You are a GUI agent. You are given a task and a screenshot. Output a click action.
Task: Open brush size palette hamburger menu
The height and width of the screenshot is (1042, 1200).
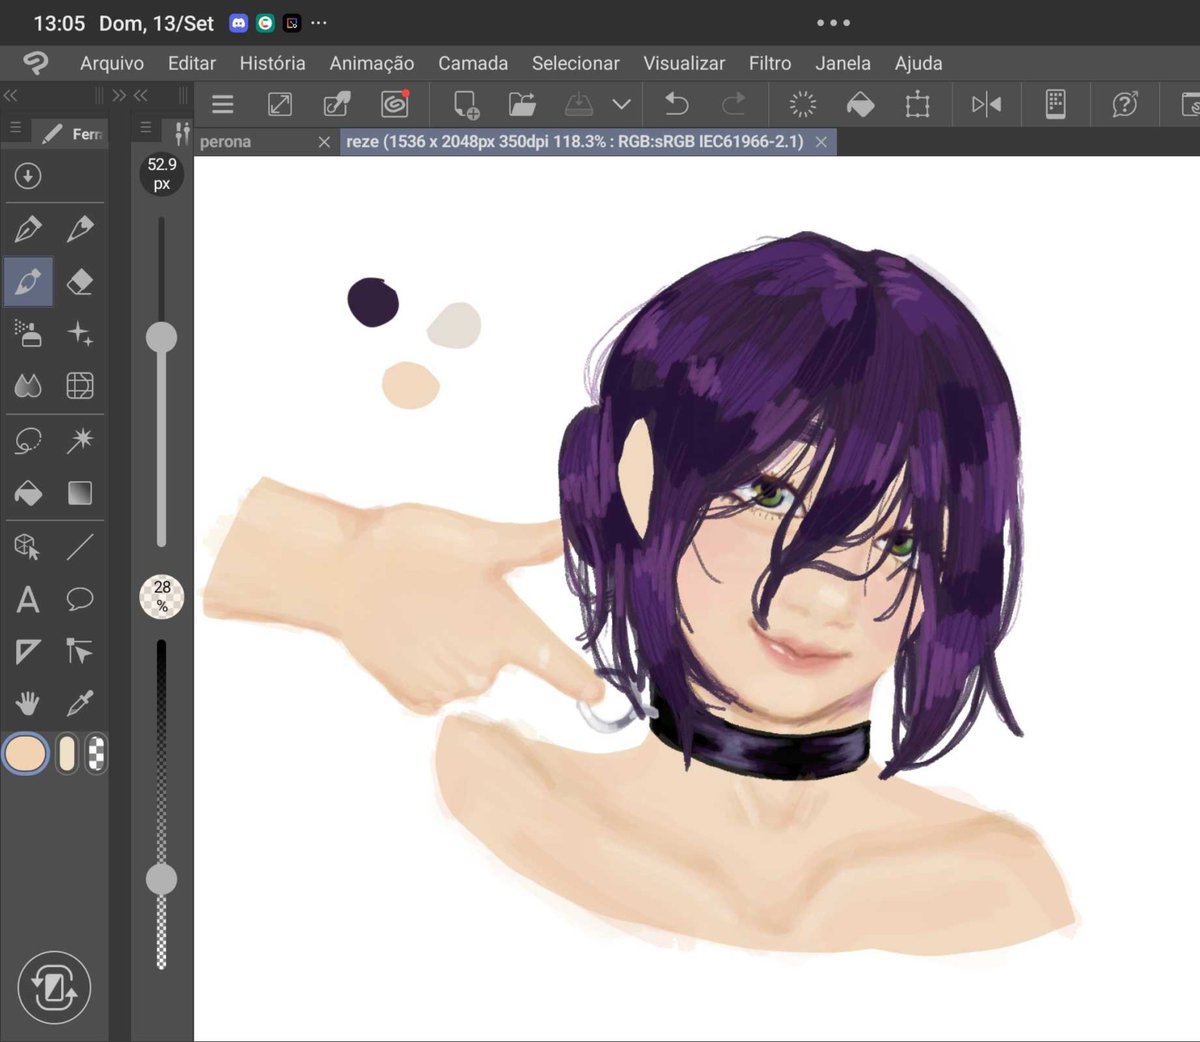(x=146, y=128)
